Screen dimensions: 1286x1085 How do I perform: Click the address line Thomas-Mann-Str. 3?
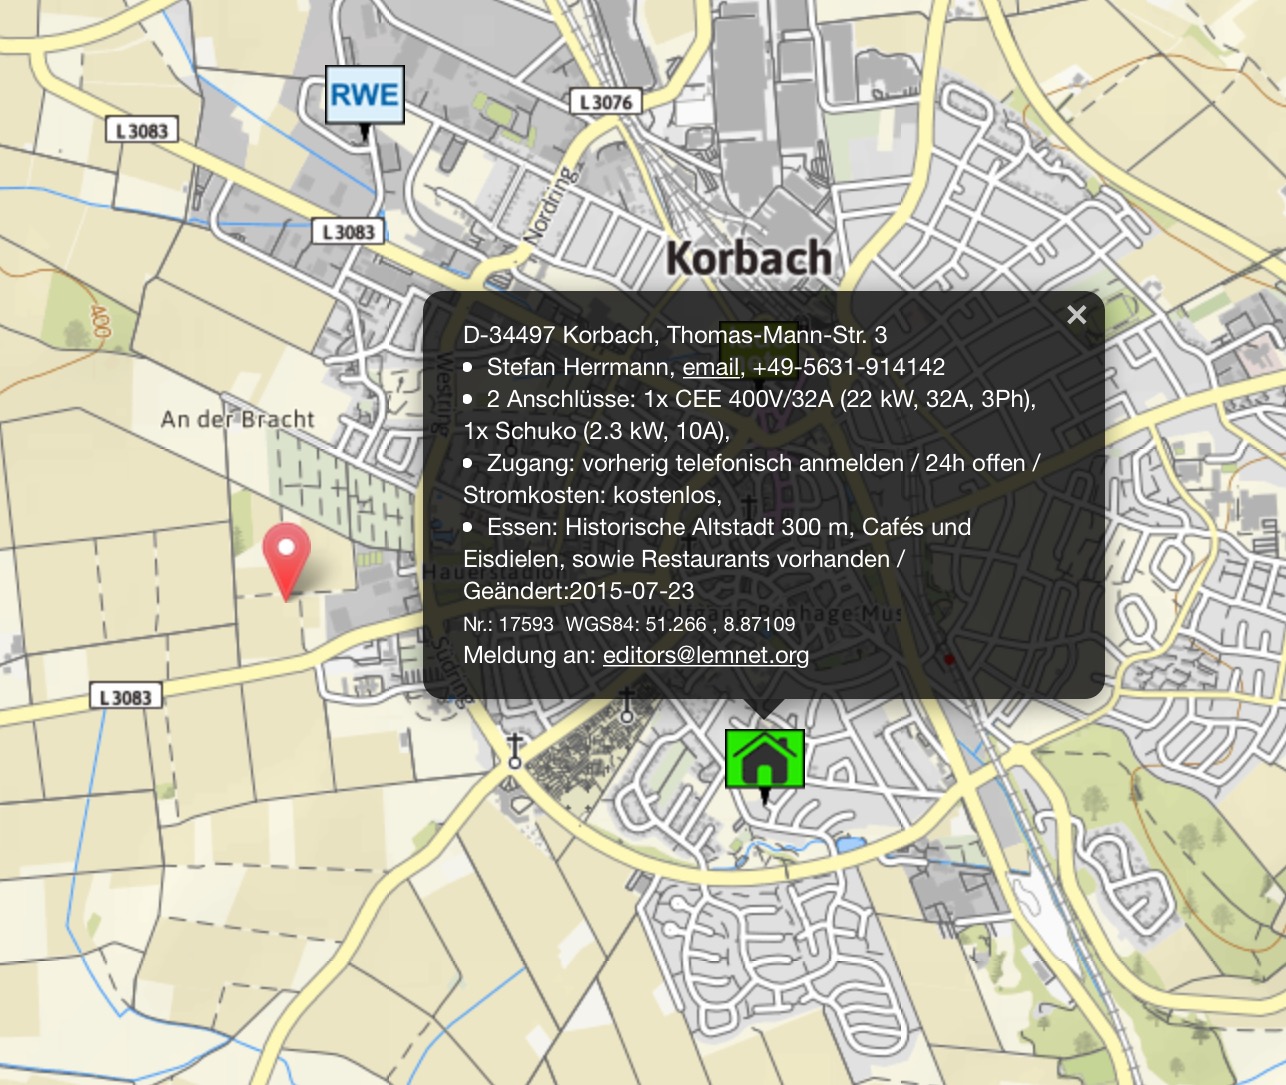tap(675, 335)
